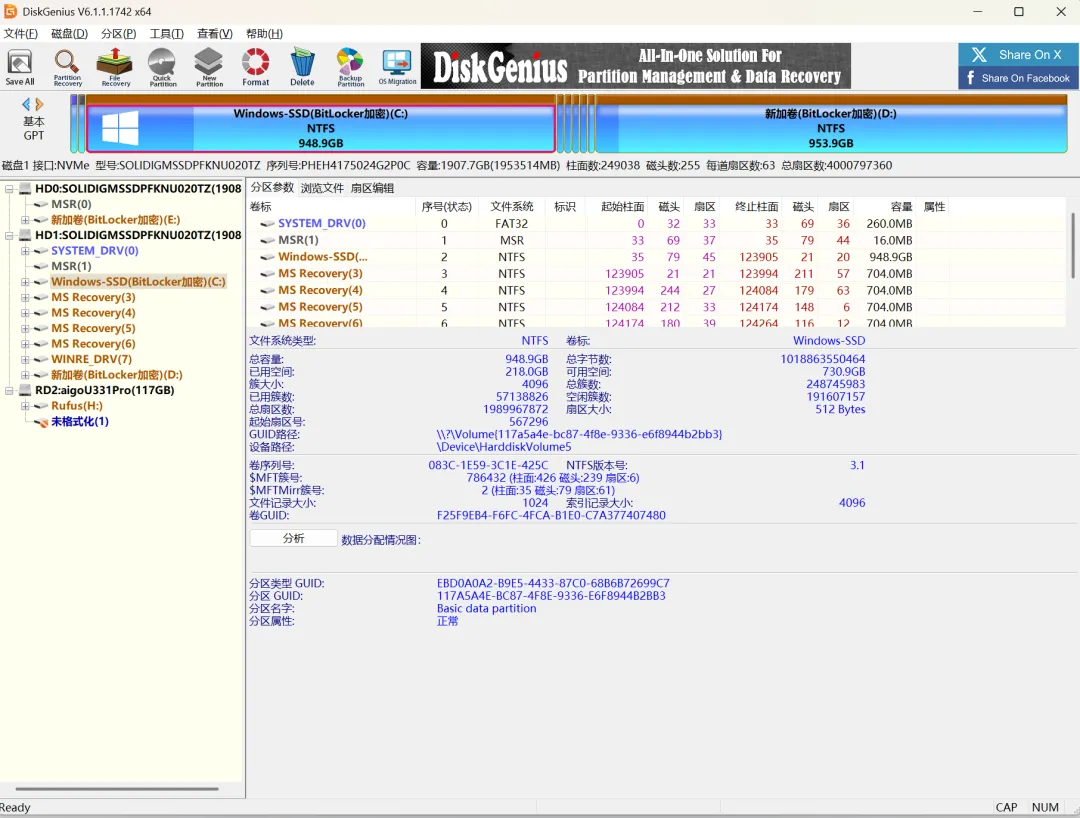Select 未格式化(1) in disk tree
This screenshot has height=818, width=1080.
(x=80, y=421)
